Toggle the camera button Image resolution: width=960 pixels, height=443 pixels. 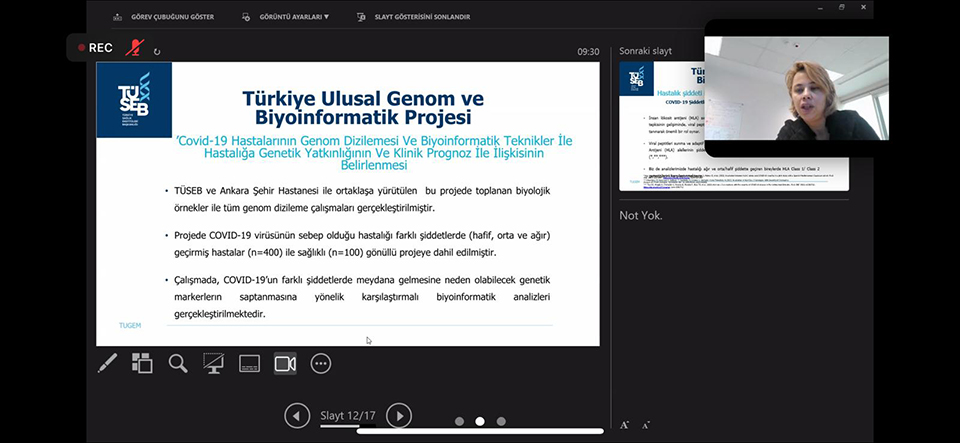[x=285, y=363]
